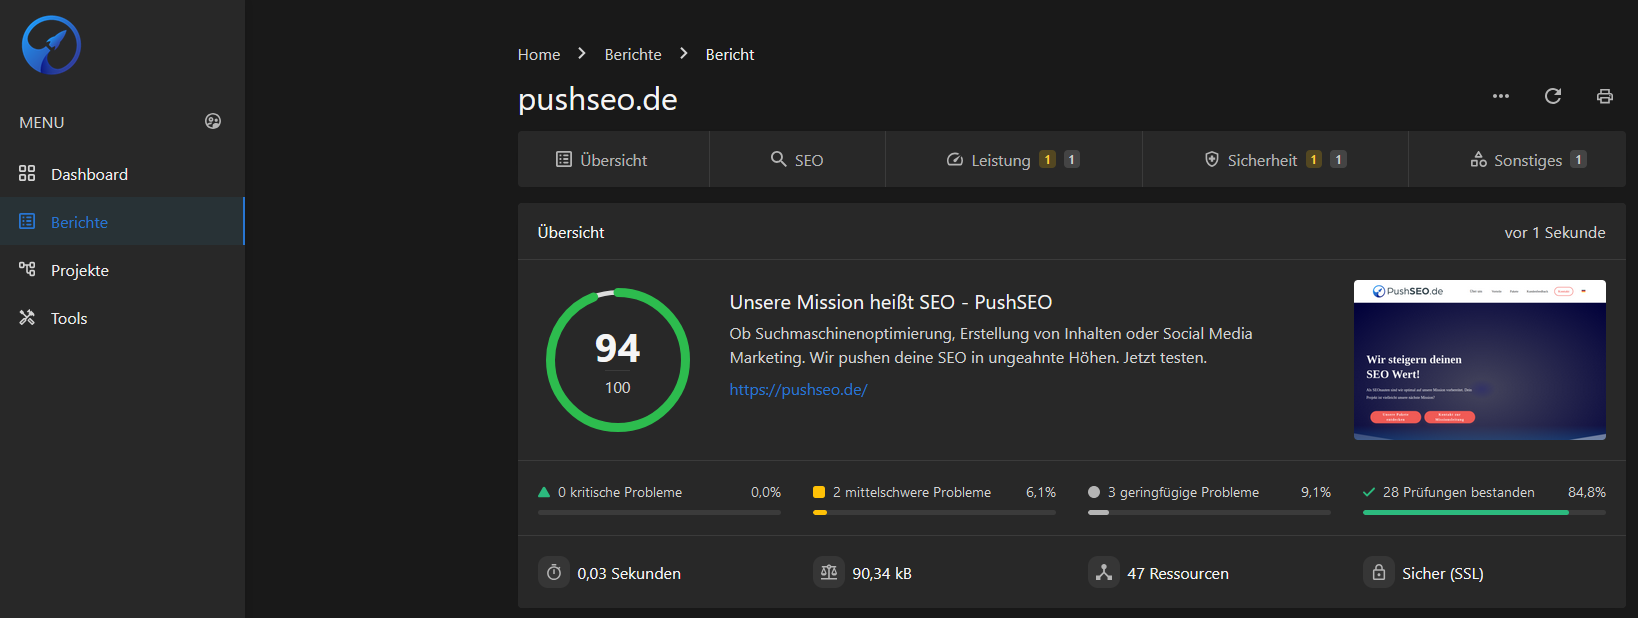Click the '90,34 kB' value
The height and width of the screenshot is (618, 1638).
(882, 574)
